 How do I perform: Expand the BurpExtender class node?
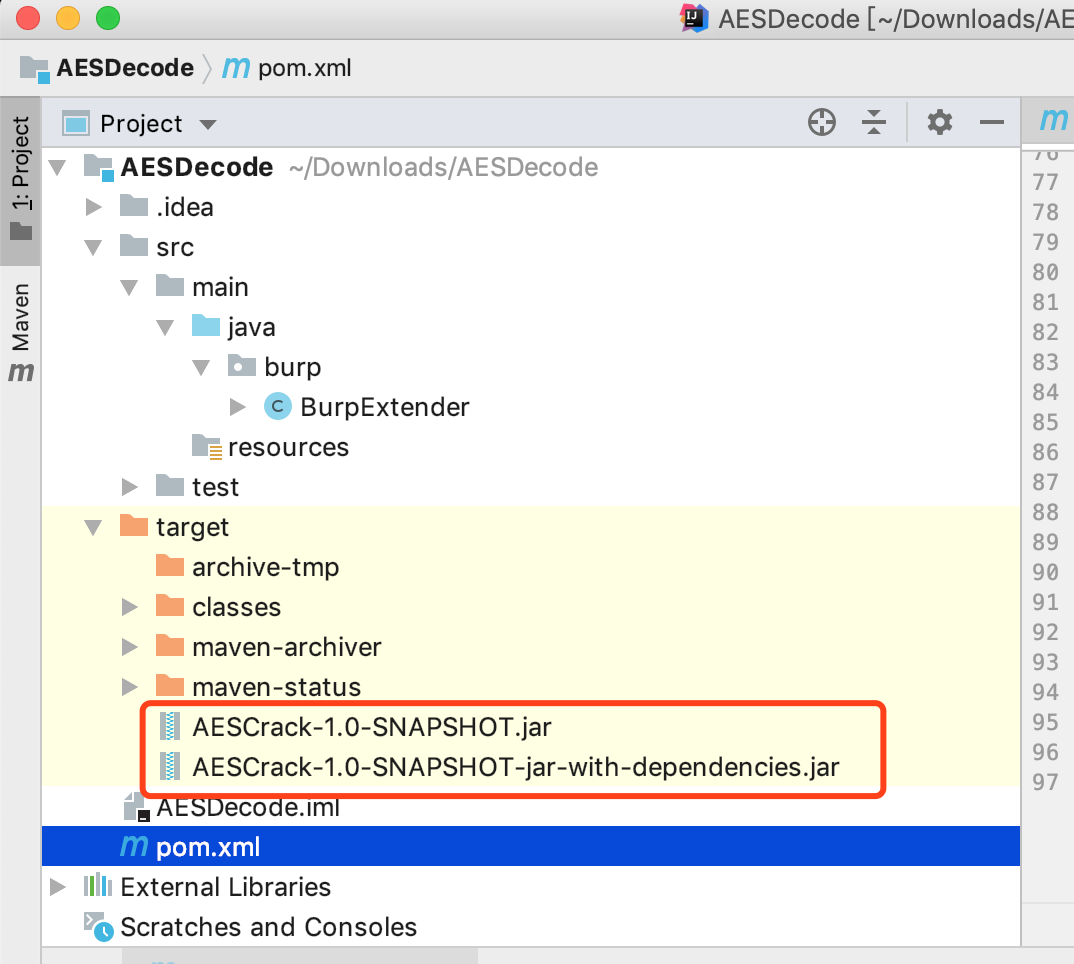point(238,407)
